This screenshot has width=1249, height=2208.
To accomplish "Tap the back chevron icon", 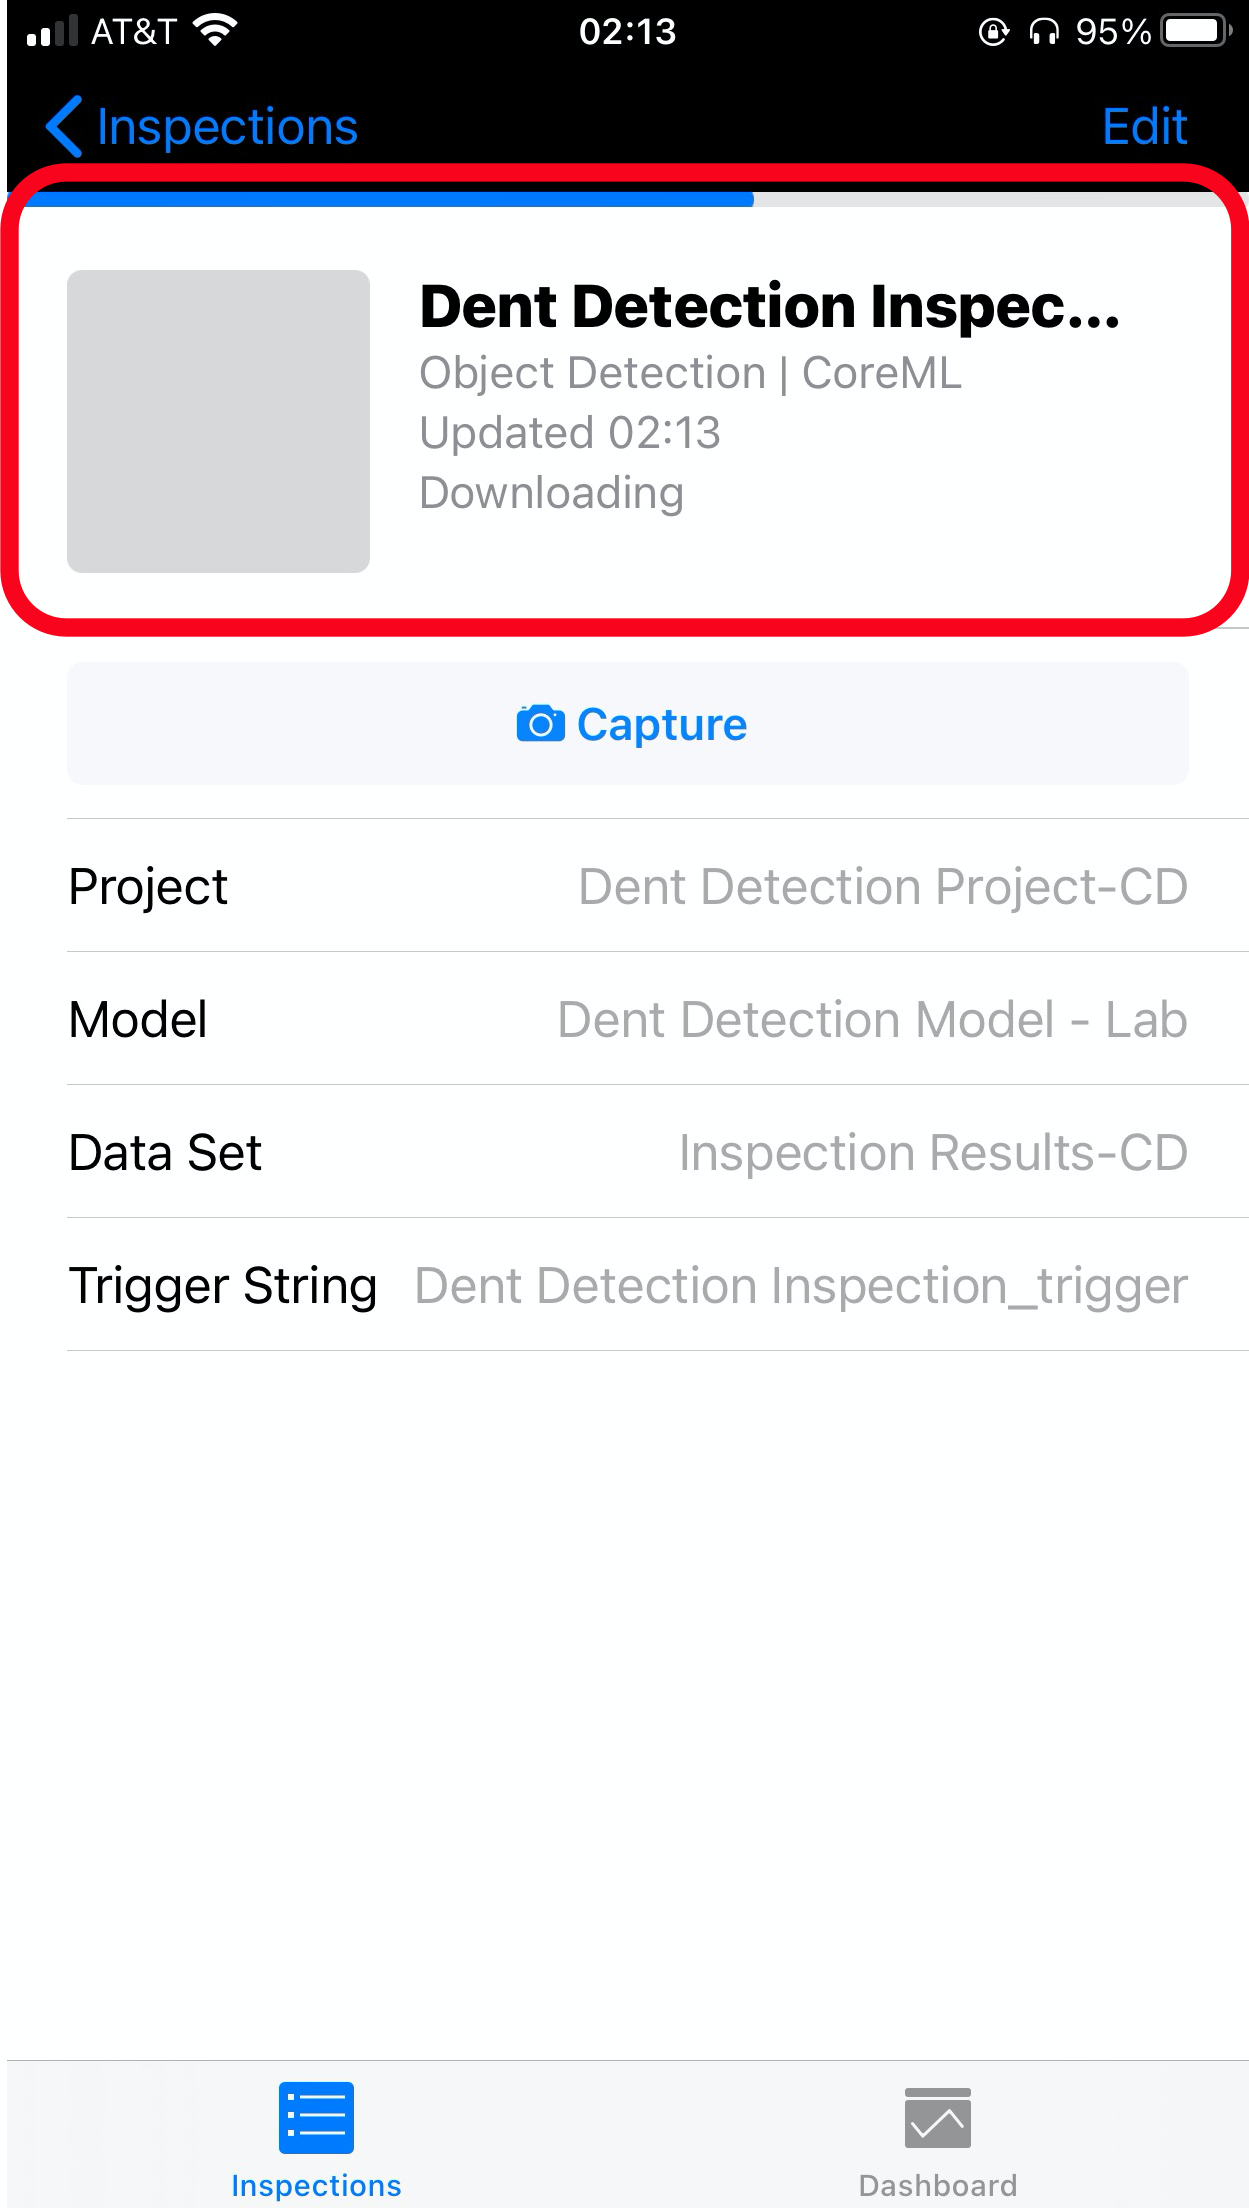I will pyautogui.click(x=64, y=127).
